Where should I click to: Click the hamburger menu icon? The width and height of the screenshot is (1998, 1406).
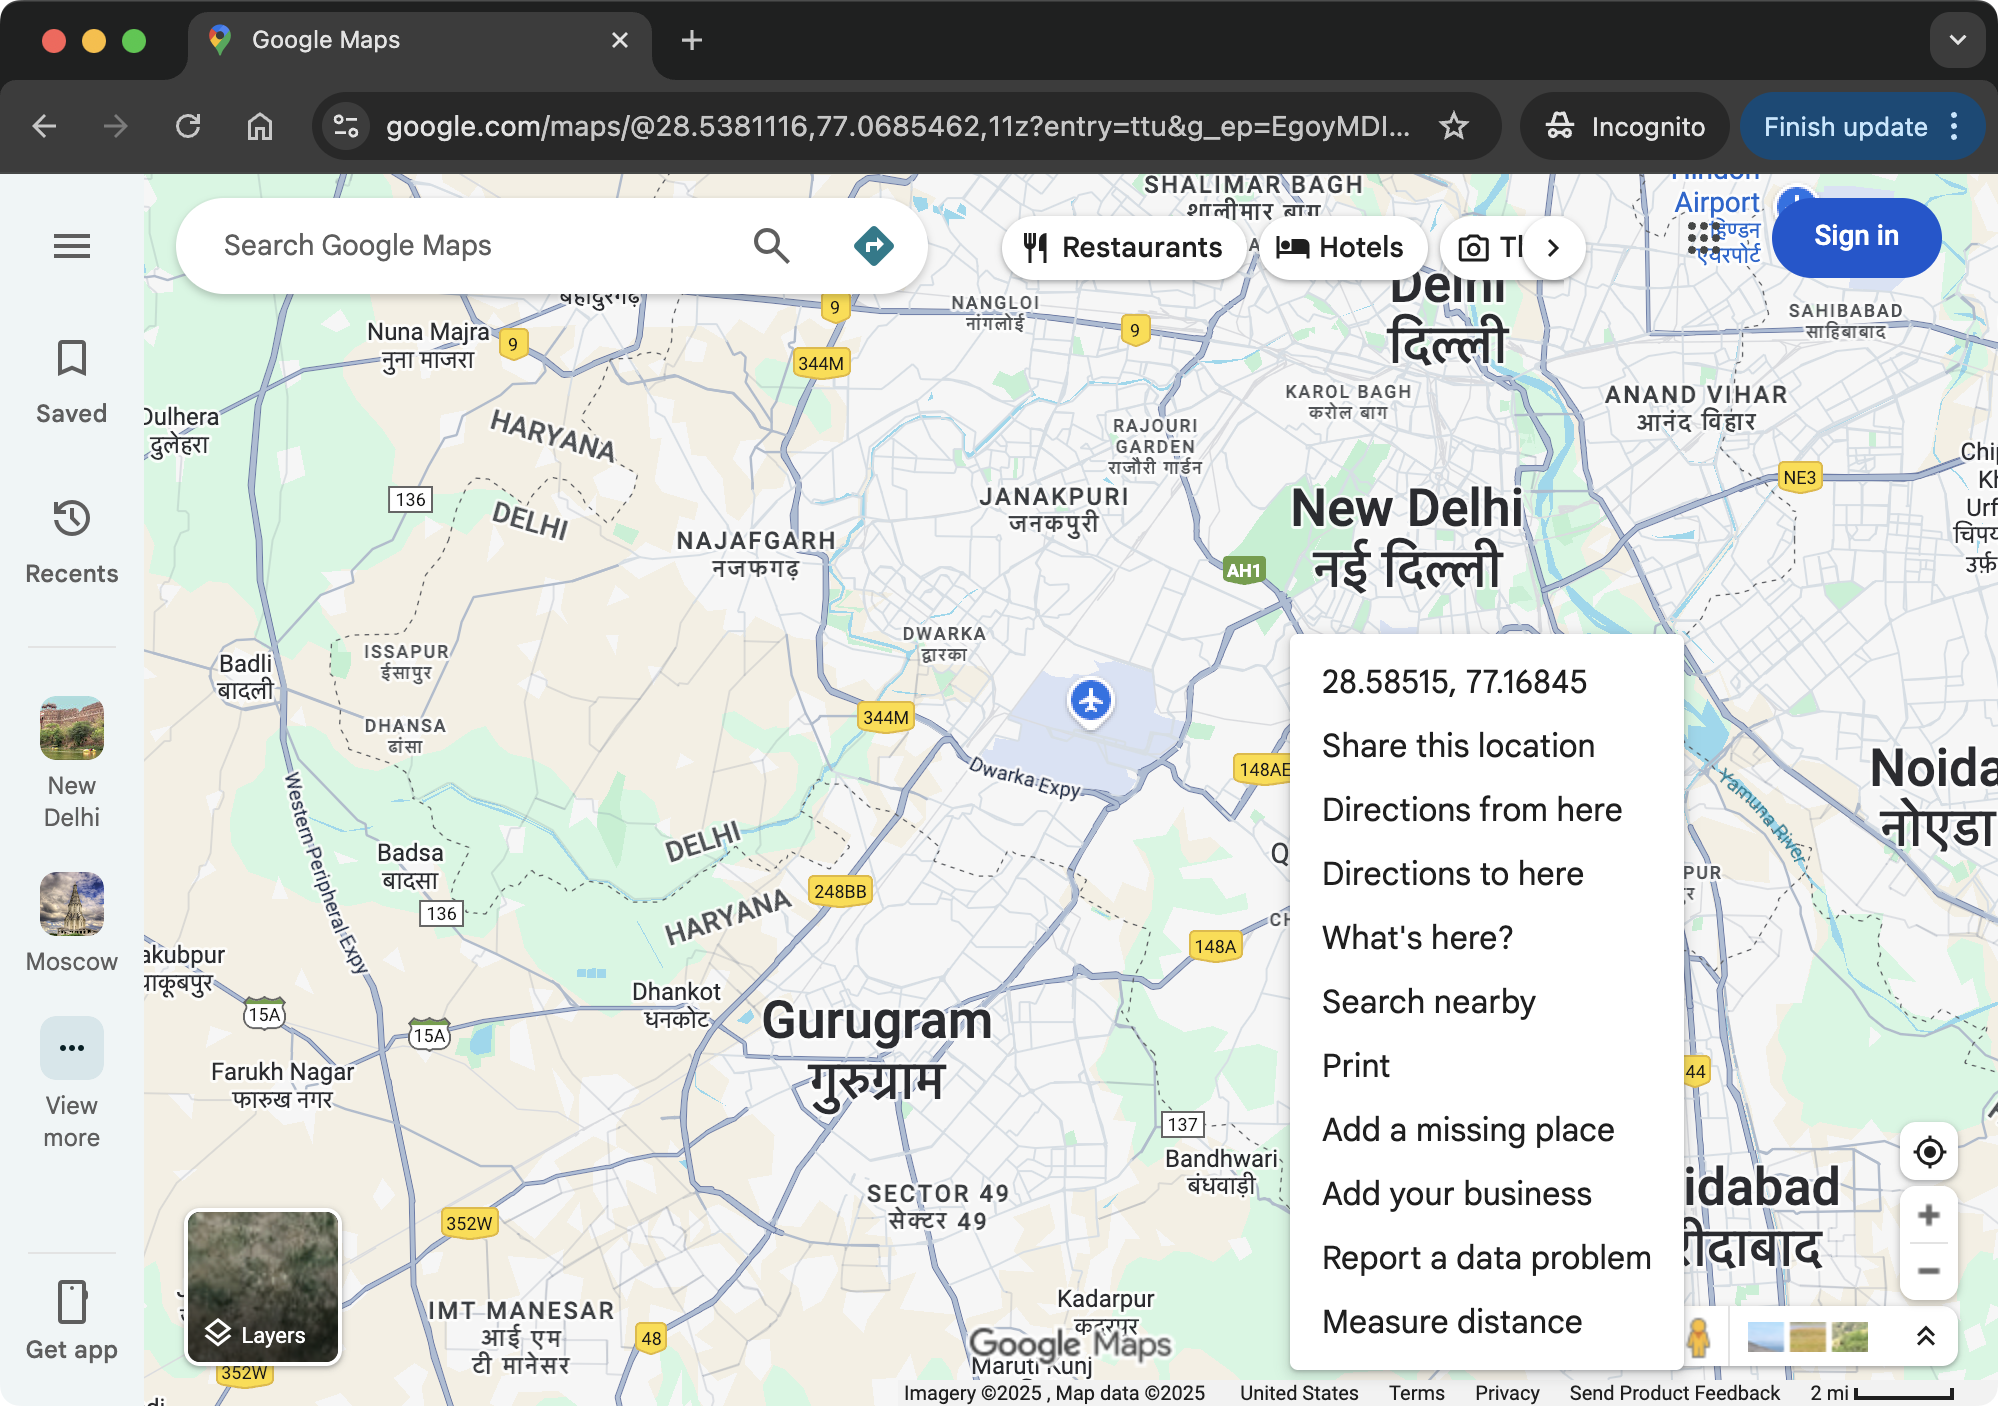pyautogui.click(x=71, y=246)
